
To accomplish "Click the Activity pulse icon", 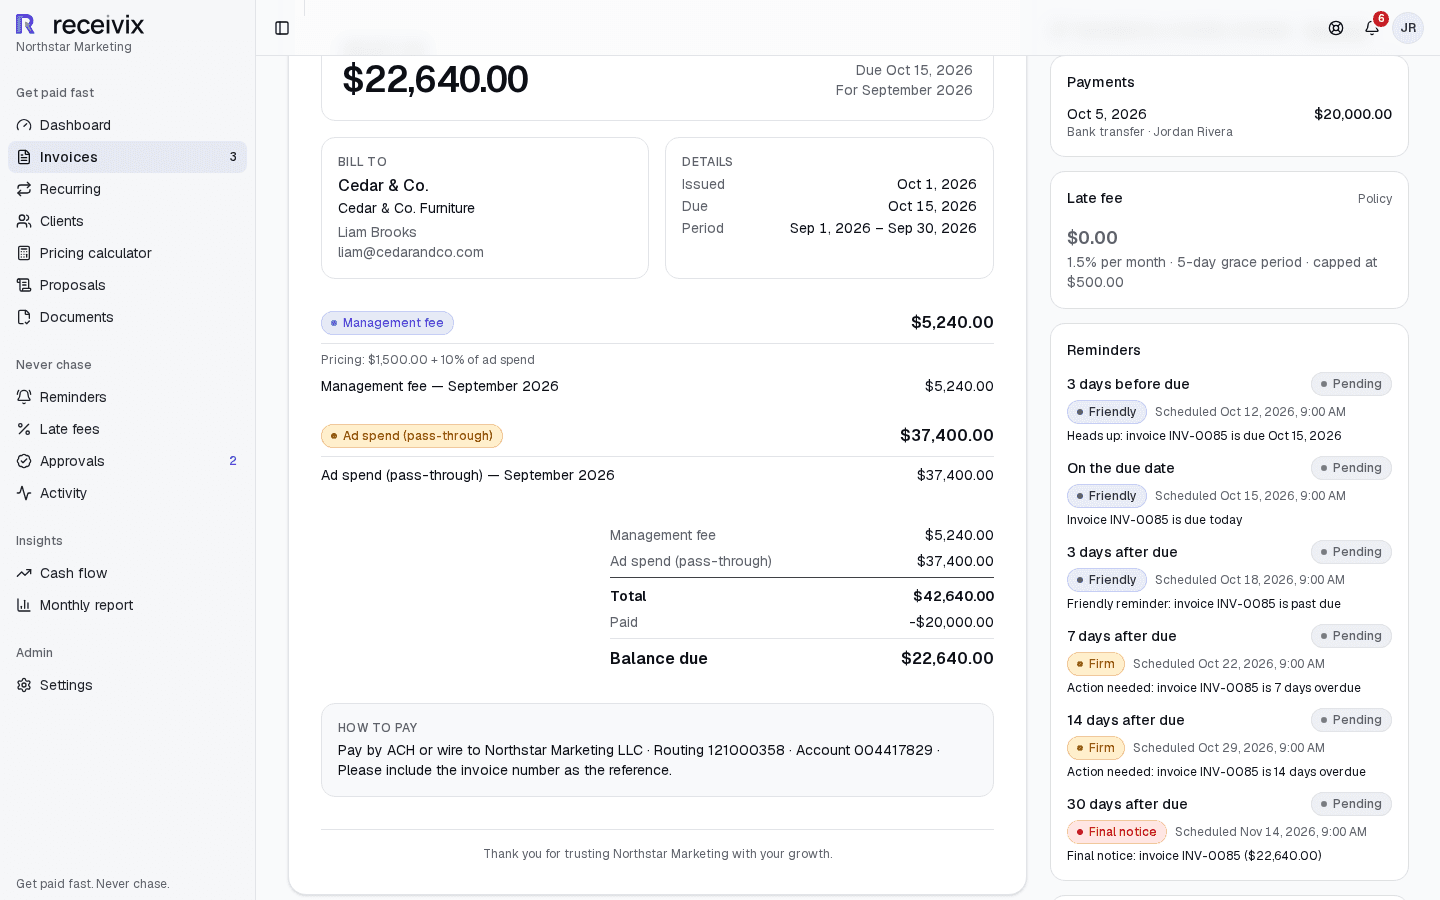I will point(24,493).
